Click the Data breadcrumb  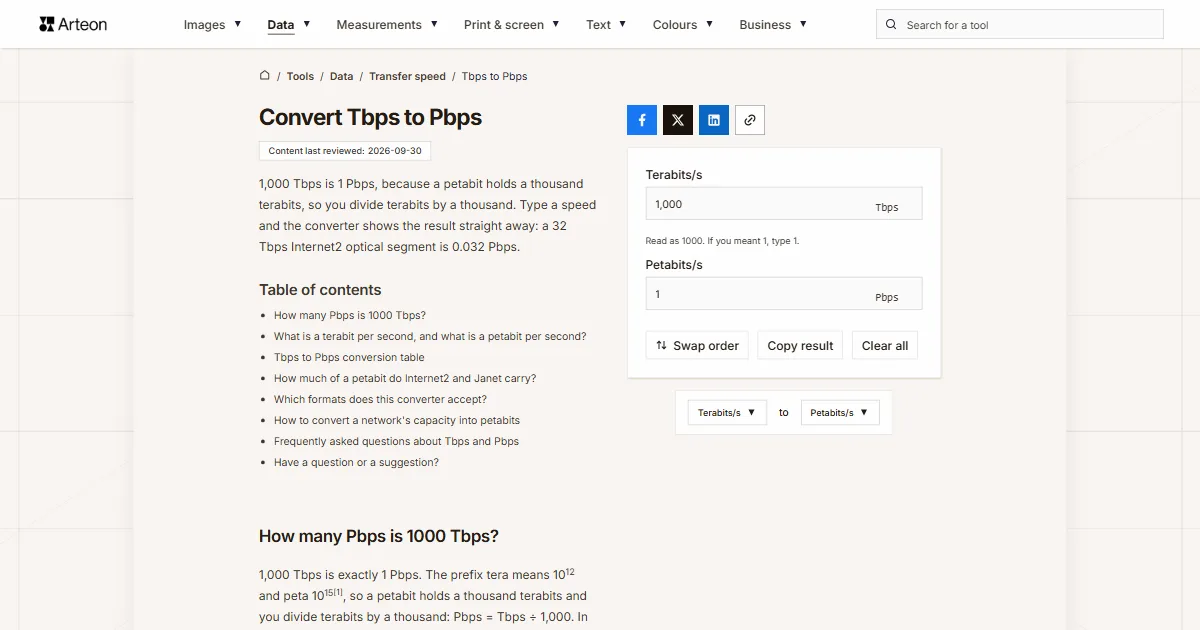point(341,76)
